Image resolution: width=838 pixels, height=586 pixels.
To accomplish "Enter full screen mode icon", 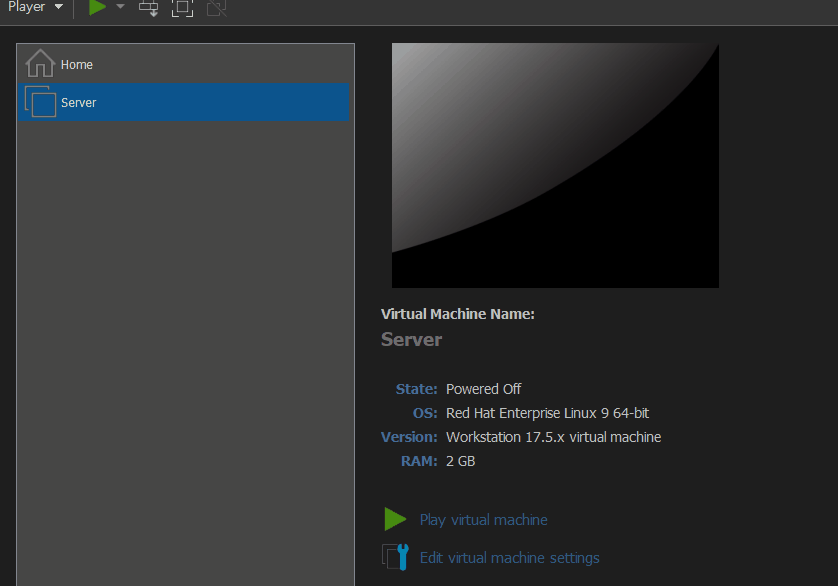I will click(182, 8).
